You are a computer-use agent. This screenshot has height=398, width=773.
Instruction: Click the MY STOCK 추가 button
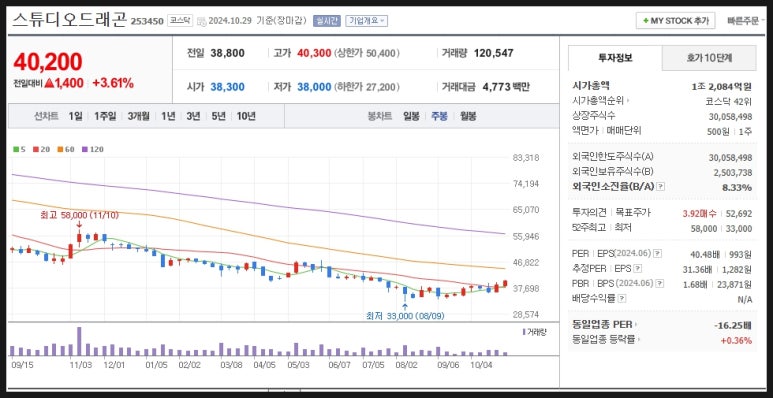675,21
